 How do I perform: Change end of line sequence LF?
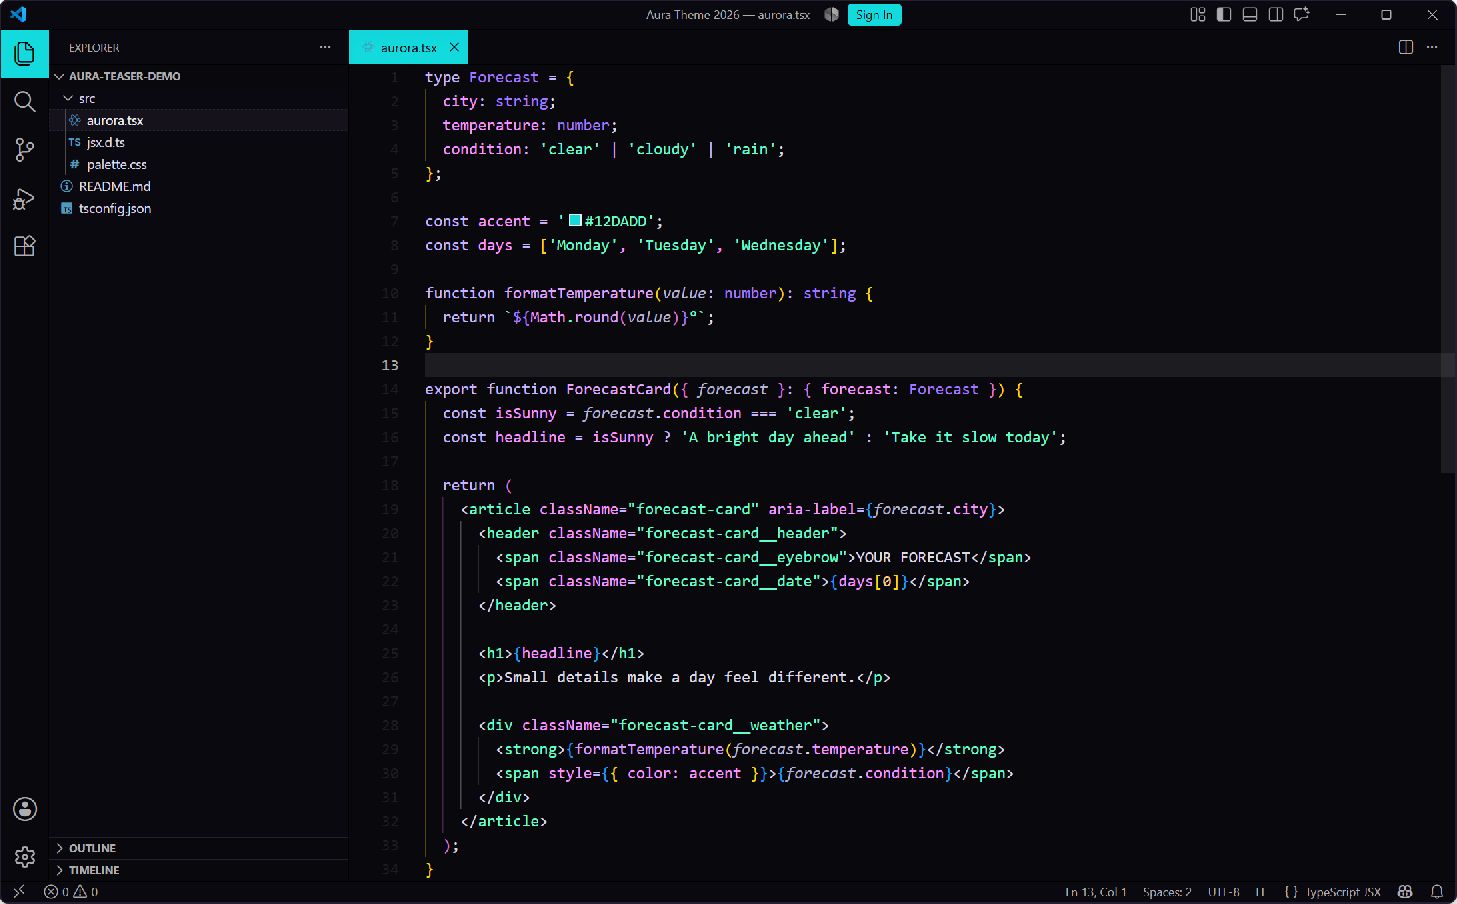[x=1260, y=892]
